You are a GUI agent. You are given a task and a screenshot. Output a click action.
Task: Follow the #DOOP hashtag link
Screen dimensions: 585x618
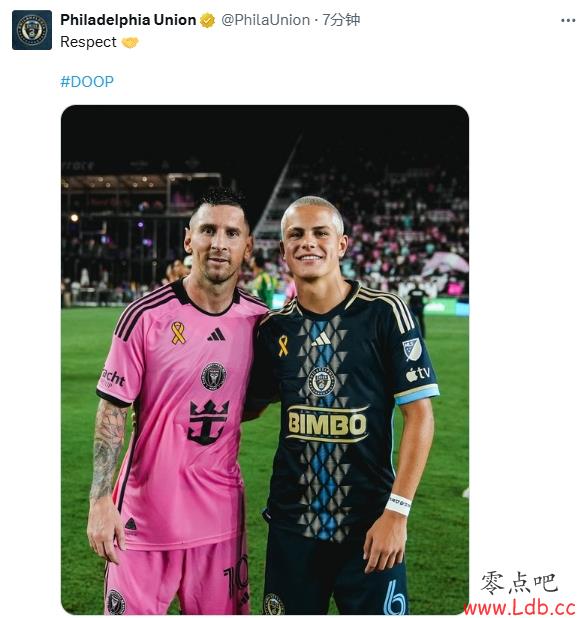pos(87,82)
